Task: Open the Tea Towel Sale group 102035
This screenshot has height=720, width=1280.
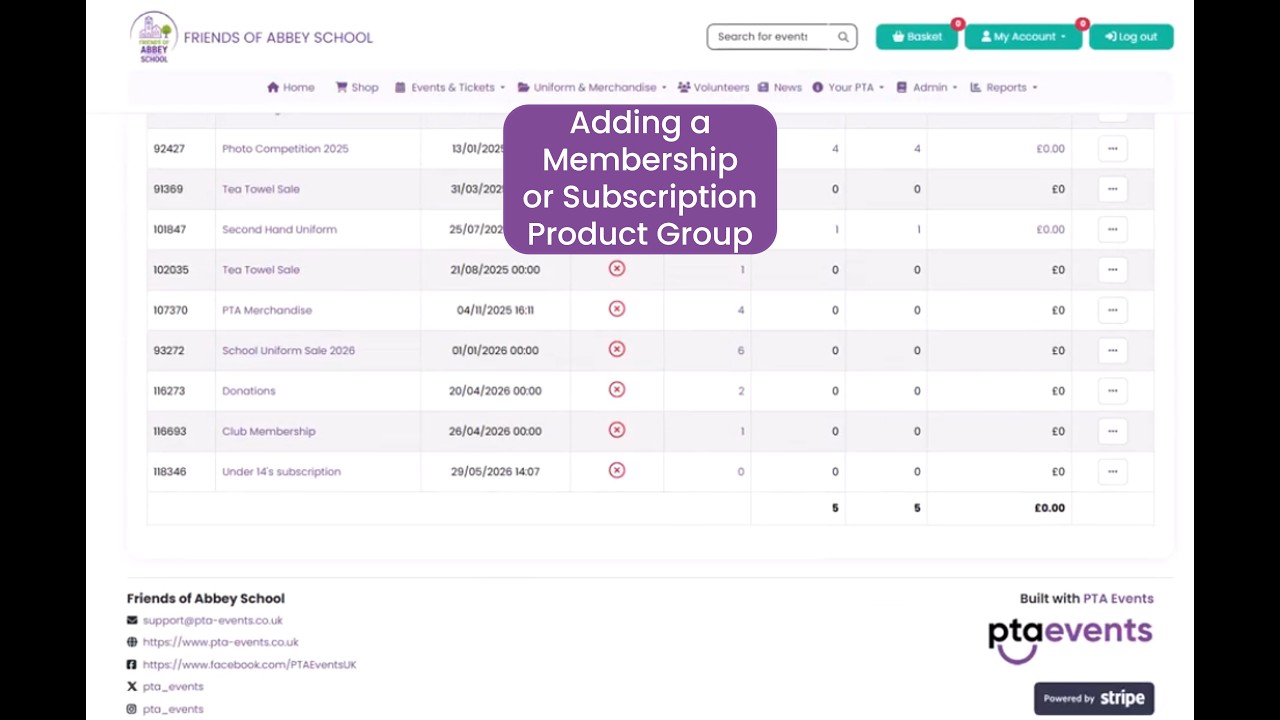Action: pyautogui.click(x=261, y=270)
